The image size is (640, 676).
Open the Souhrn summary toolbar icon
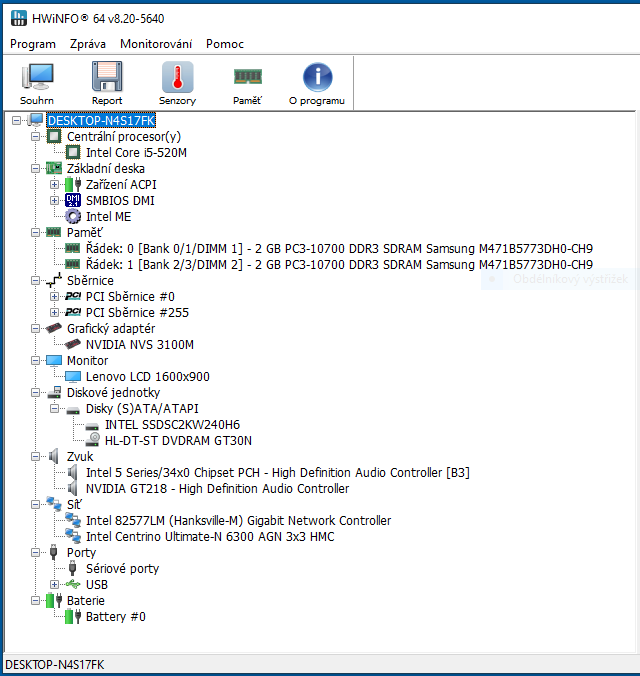click(x=37, y=84)
